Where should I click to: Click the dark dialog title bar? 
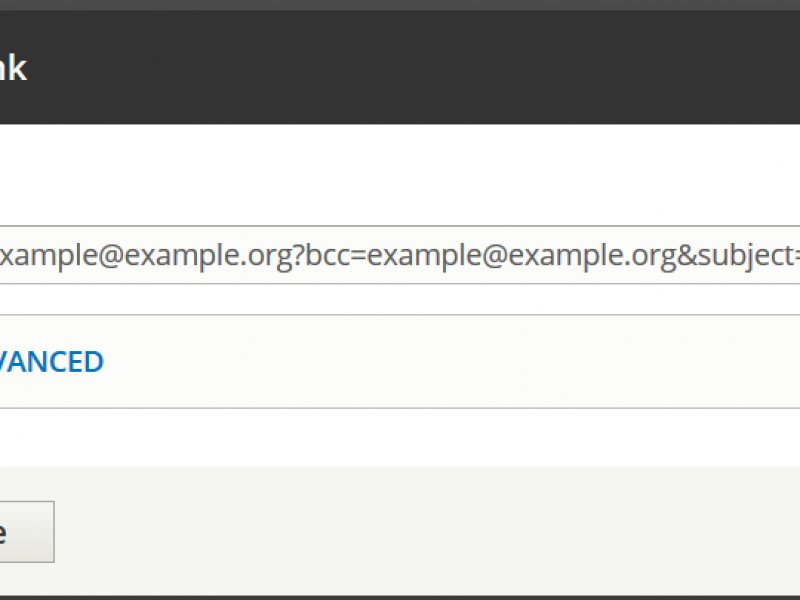tap(400, 67)
